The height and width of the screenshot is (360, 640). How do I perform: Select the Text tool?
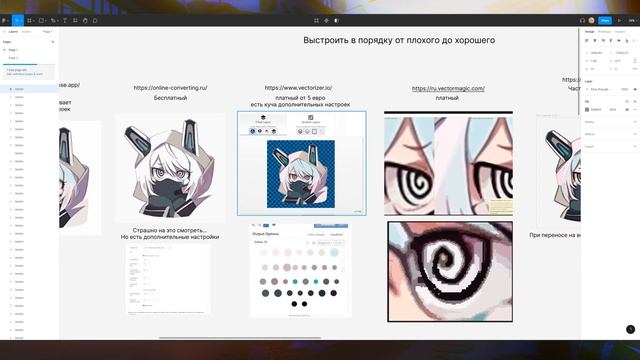click(64, 20)
